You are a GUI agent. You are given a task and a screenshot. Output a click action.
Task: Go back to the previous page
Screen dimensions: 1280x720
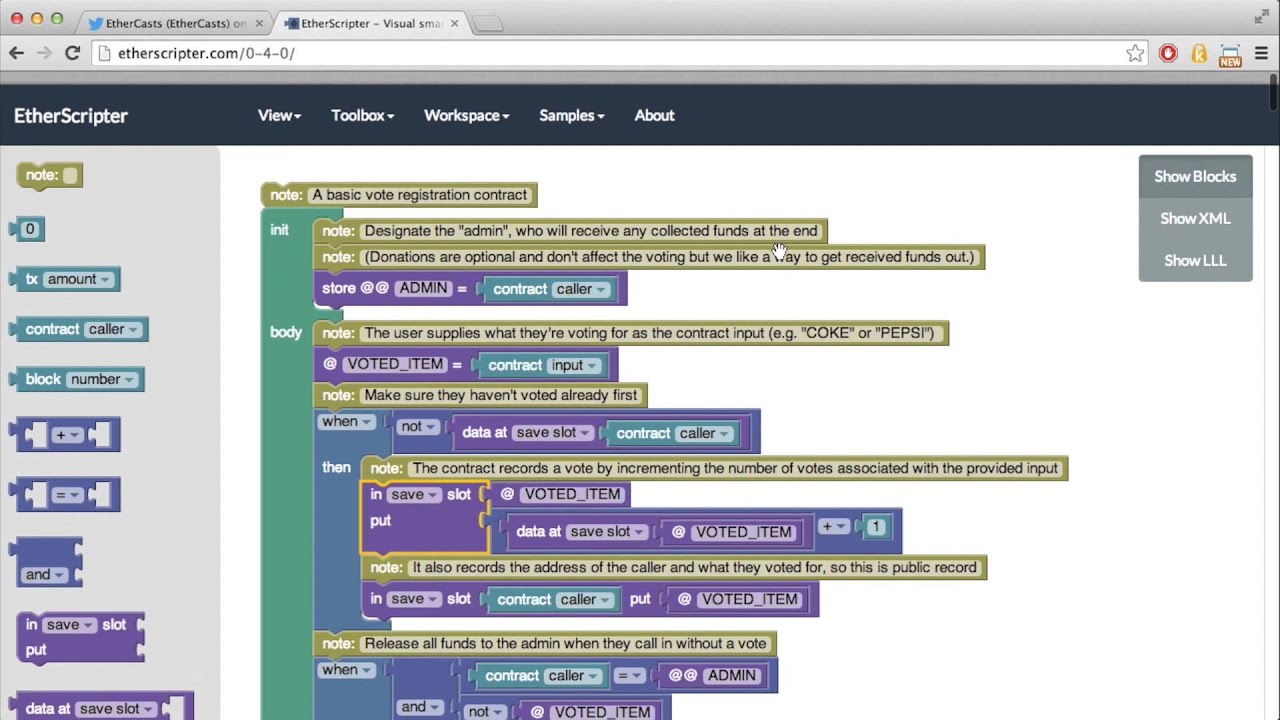click(17, 53)
